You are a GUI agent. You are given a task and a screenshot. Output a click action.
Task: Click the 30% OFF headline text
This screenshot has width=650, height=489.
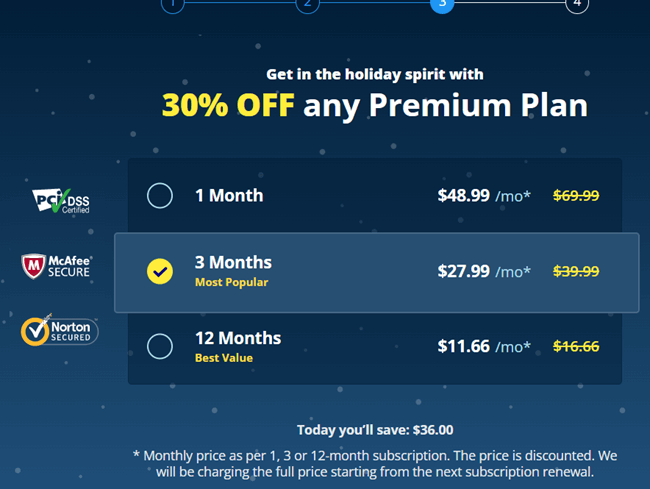229,105
